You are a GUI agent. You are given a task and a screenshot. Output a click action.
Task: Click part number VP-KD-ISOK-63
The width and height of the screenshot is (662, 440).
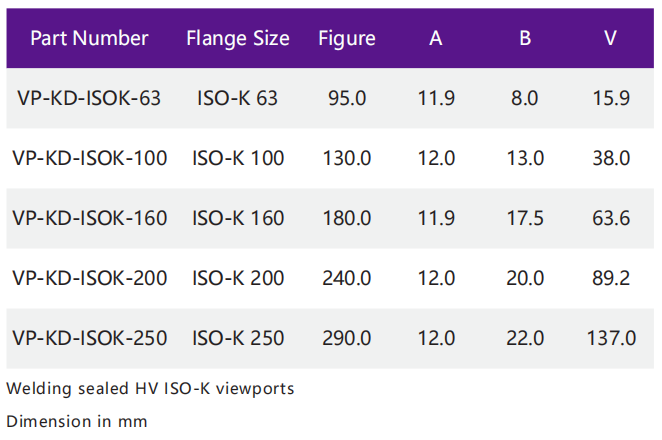pyautogui.click(x=89, y=98)
